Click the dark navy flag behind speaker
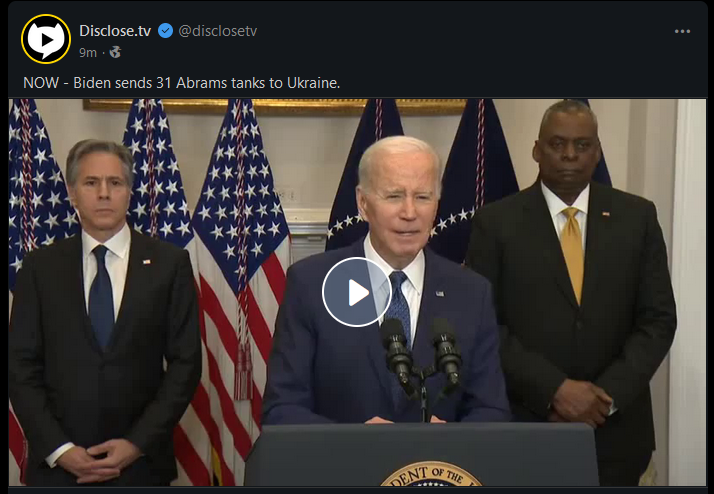Image resolution: width=714 pixels, height=494 pixels. pos(364,175)
